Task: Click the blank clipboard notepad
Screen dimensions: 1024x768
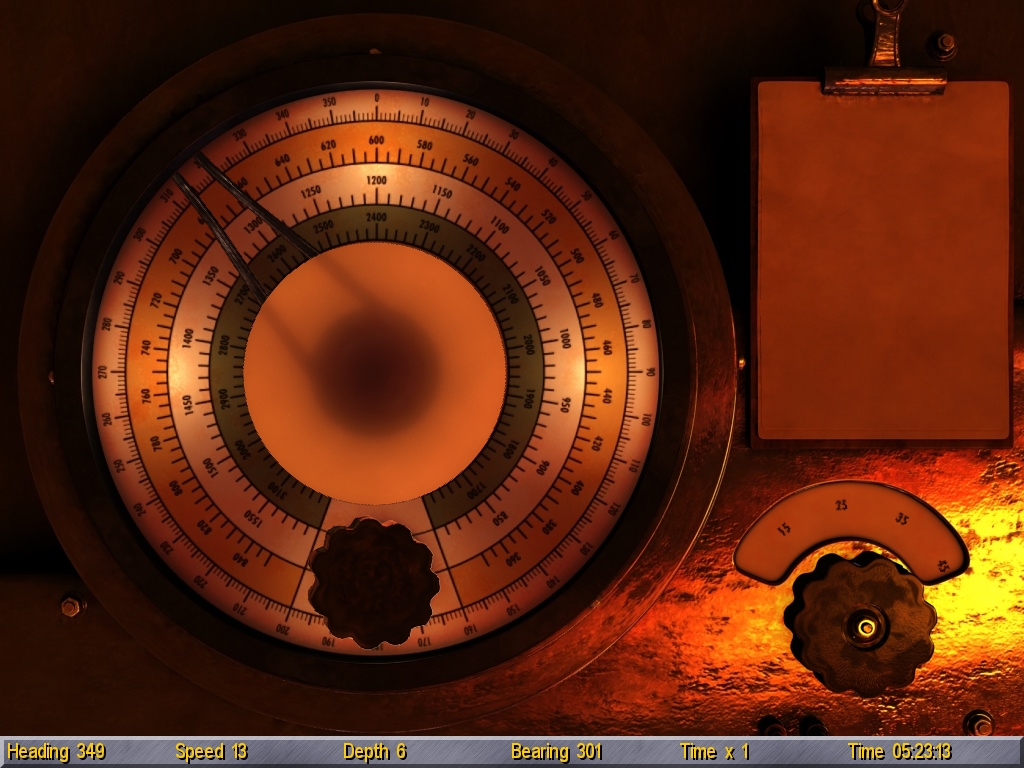Action: point(883,262)
